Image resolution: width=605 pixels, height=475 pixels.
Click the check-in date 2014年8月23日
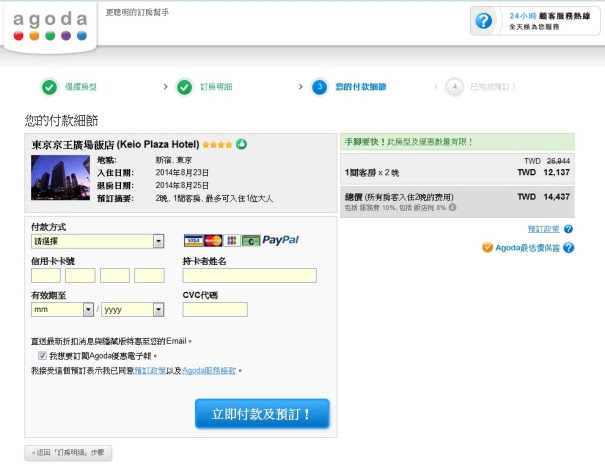[x=182, y=172]
